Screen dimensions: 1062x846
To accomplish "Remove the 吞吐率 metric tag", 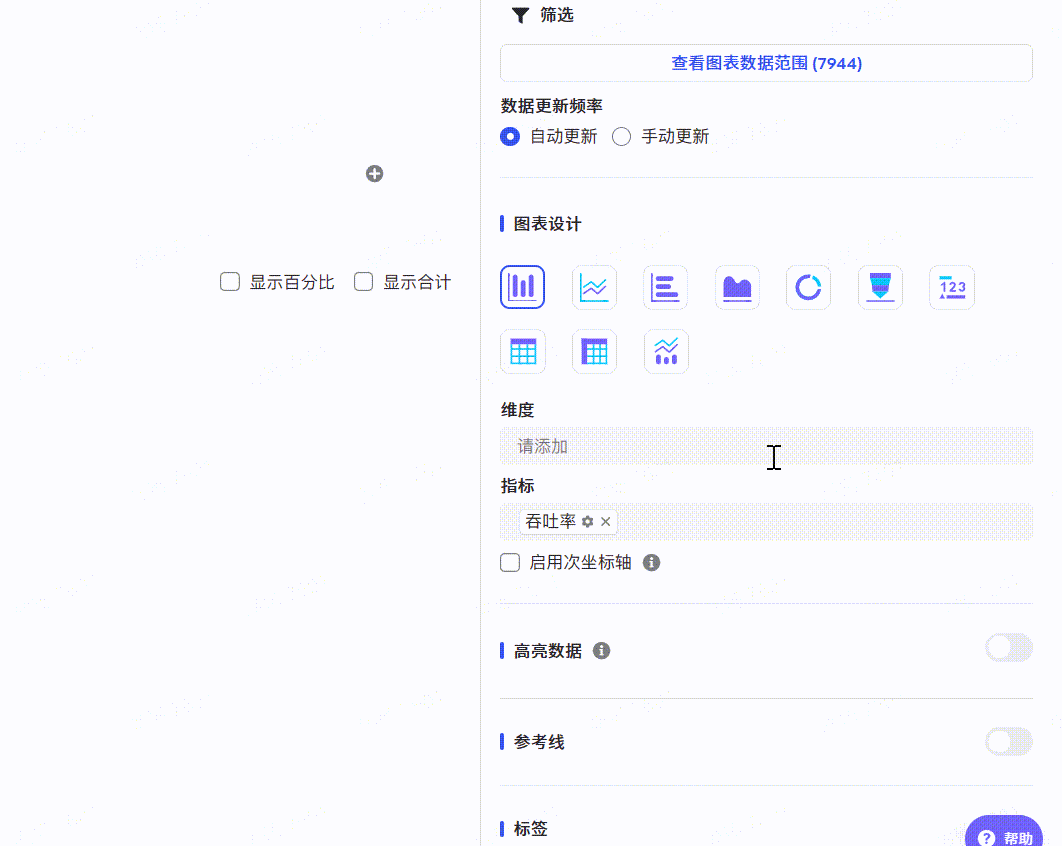I will coord(606,522).
